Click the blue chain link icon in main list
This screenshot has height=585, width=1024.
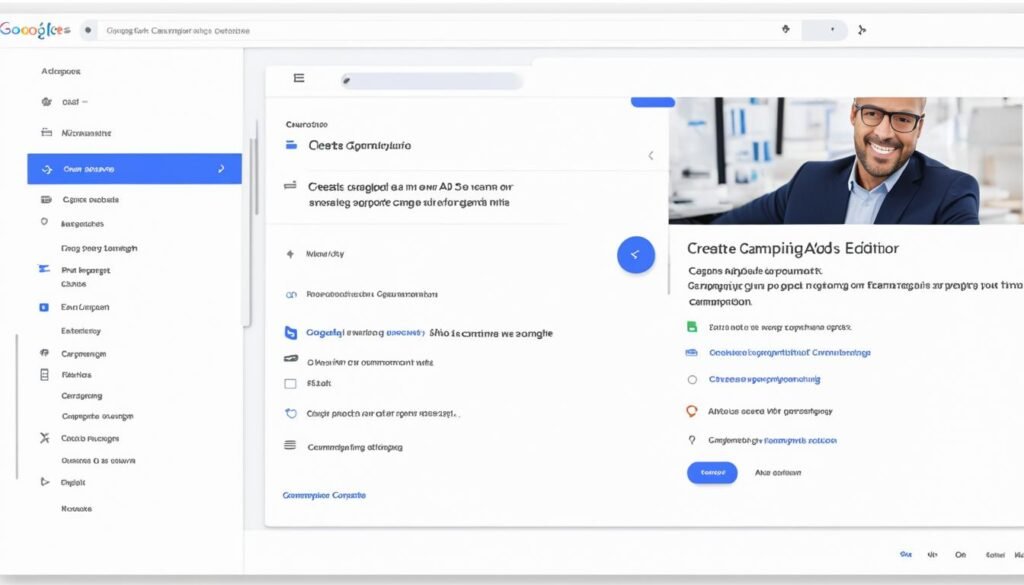pos(291,295)
